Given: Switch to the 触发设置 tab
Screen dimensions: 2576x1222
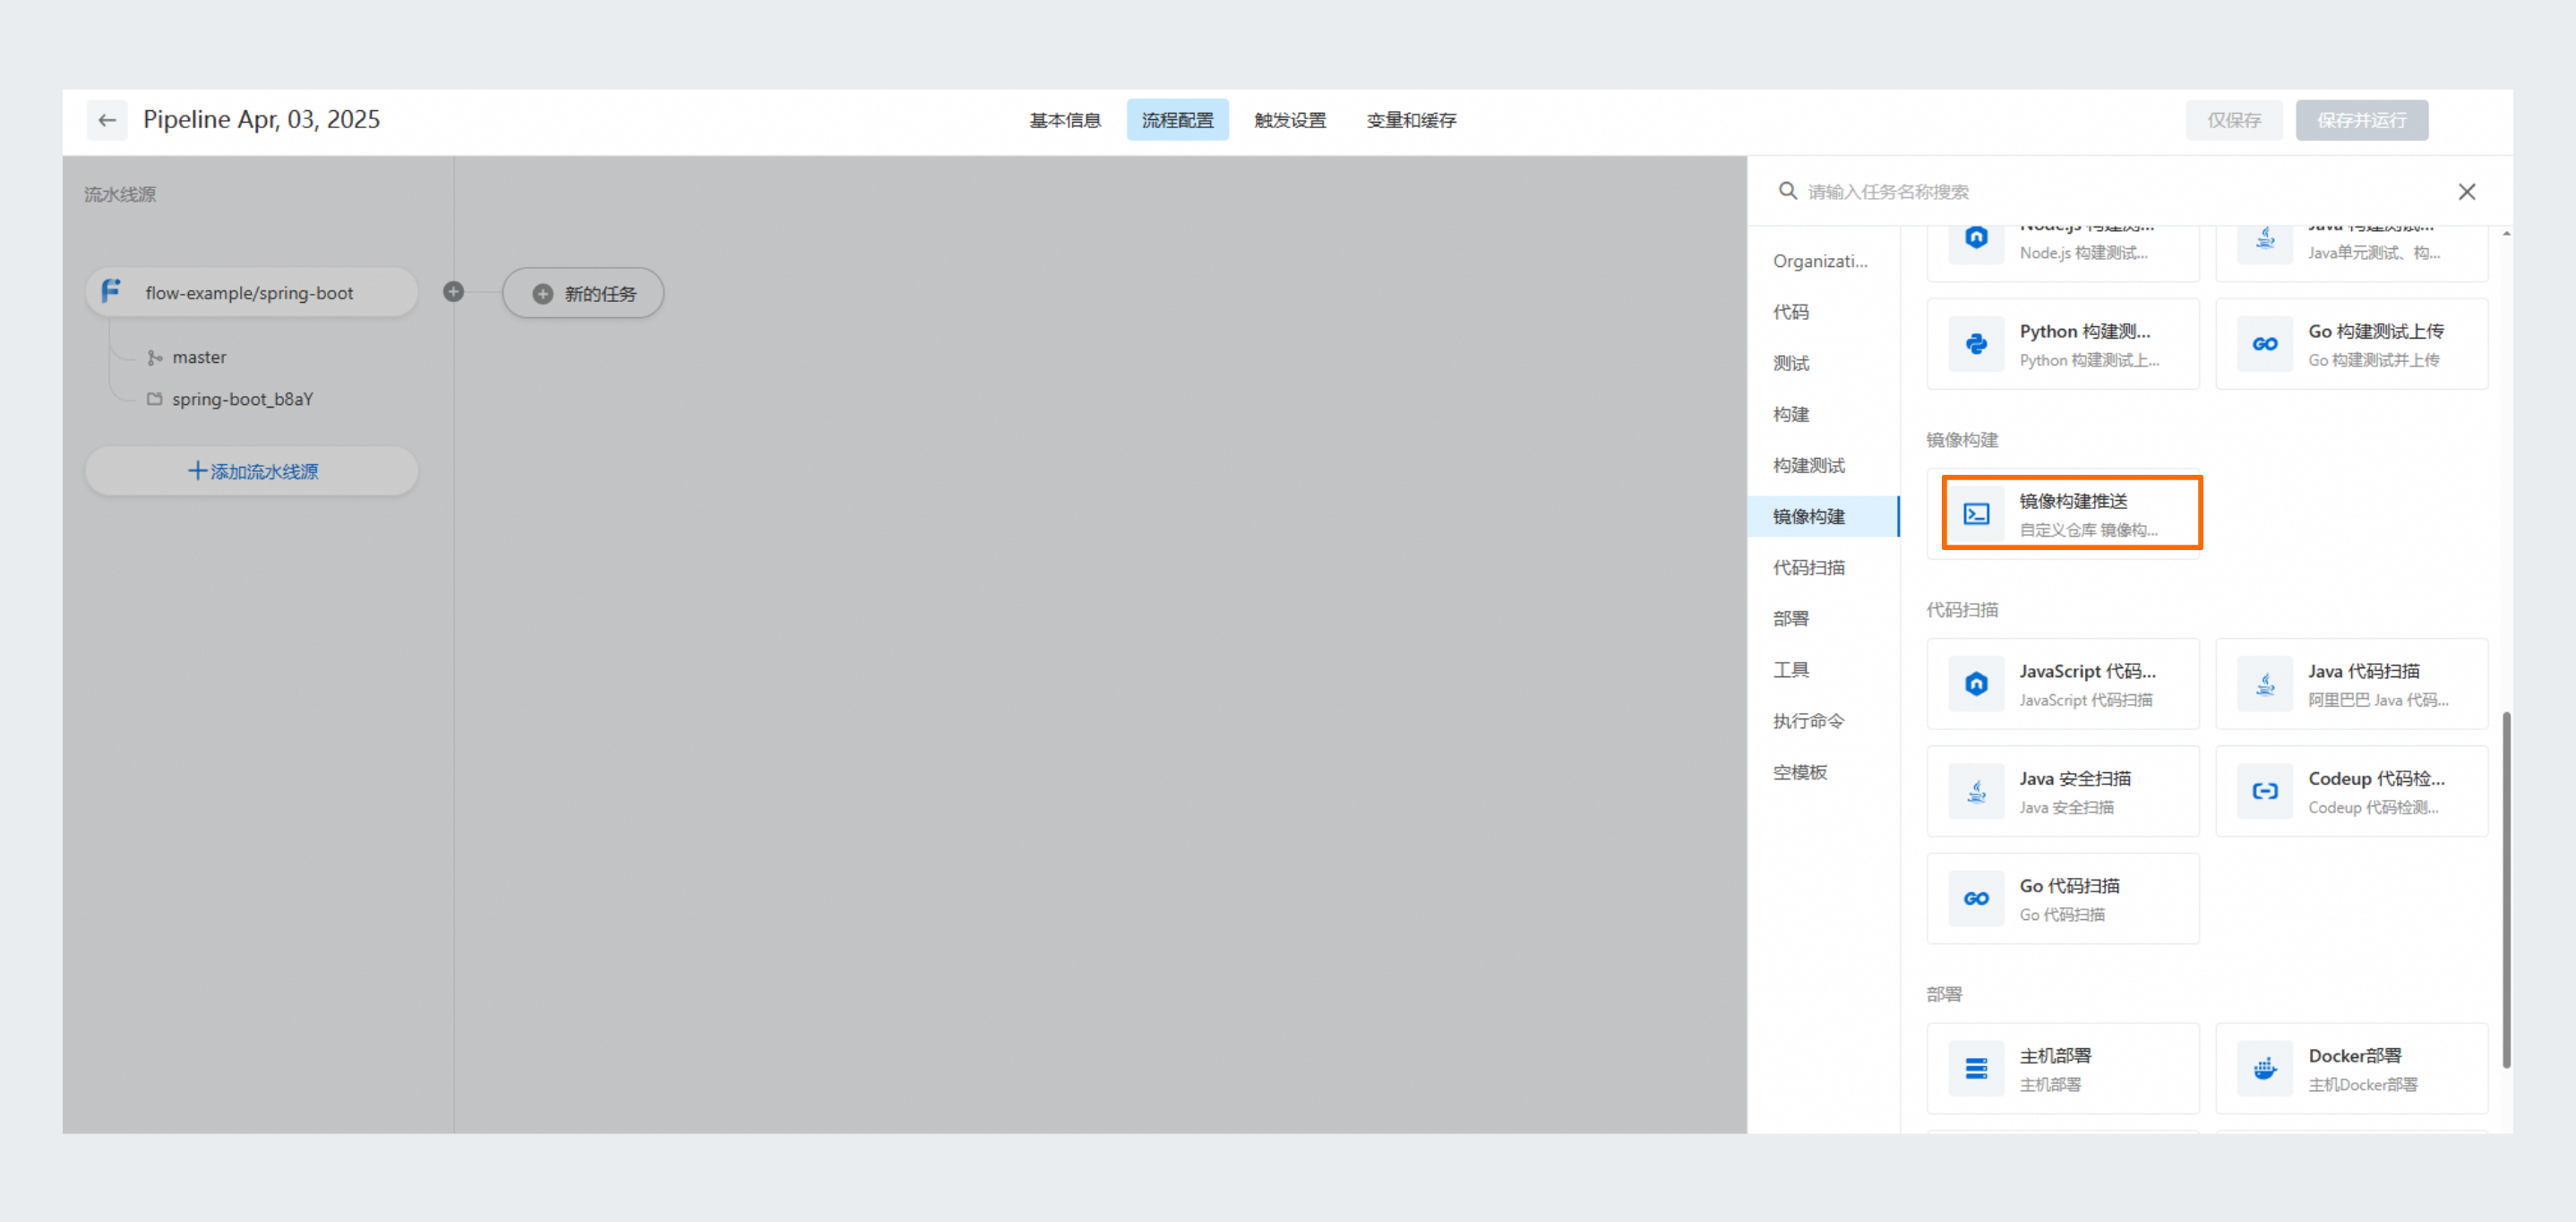Looking at the screenshot, I should [x=1289, y=120].
